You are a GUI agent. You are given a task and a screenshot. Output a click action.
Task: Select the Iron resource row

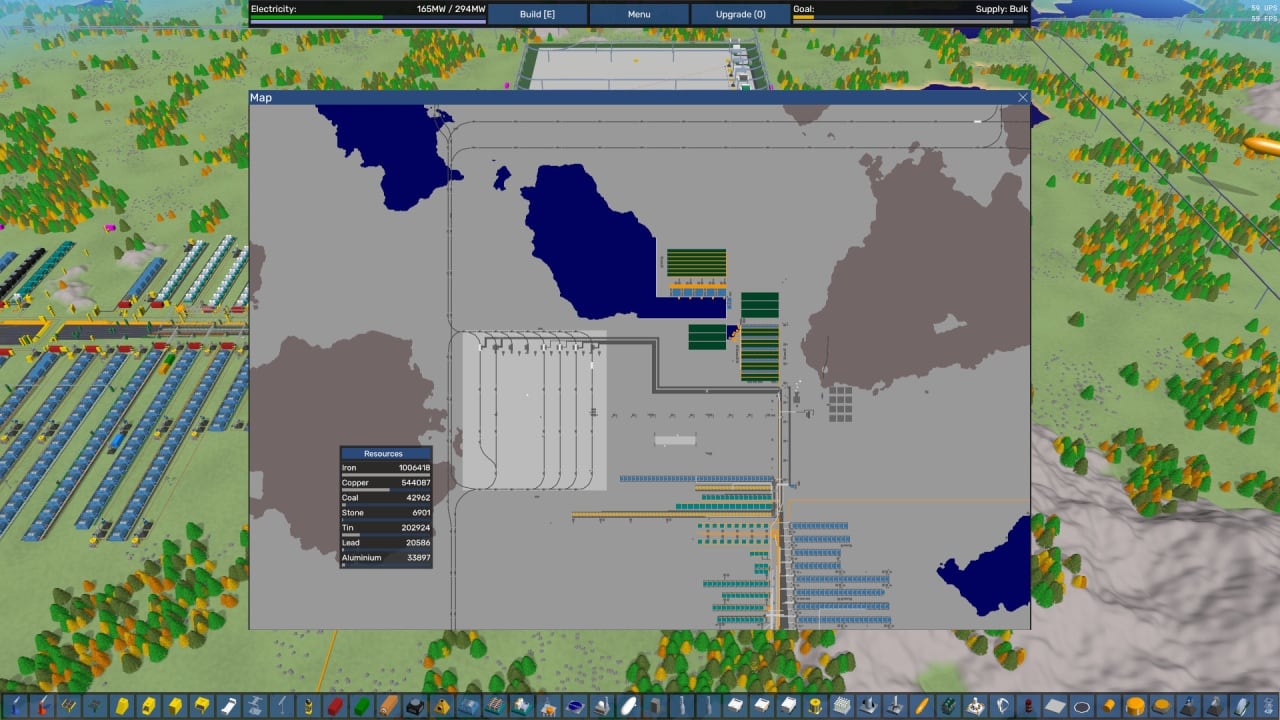click(386, 468)
